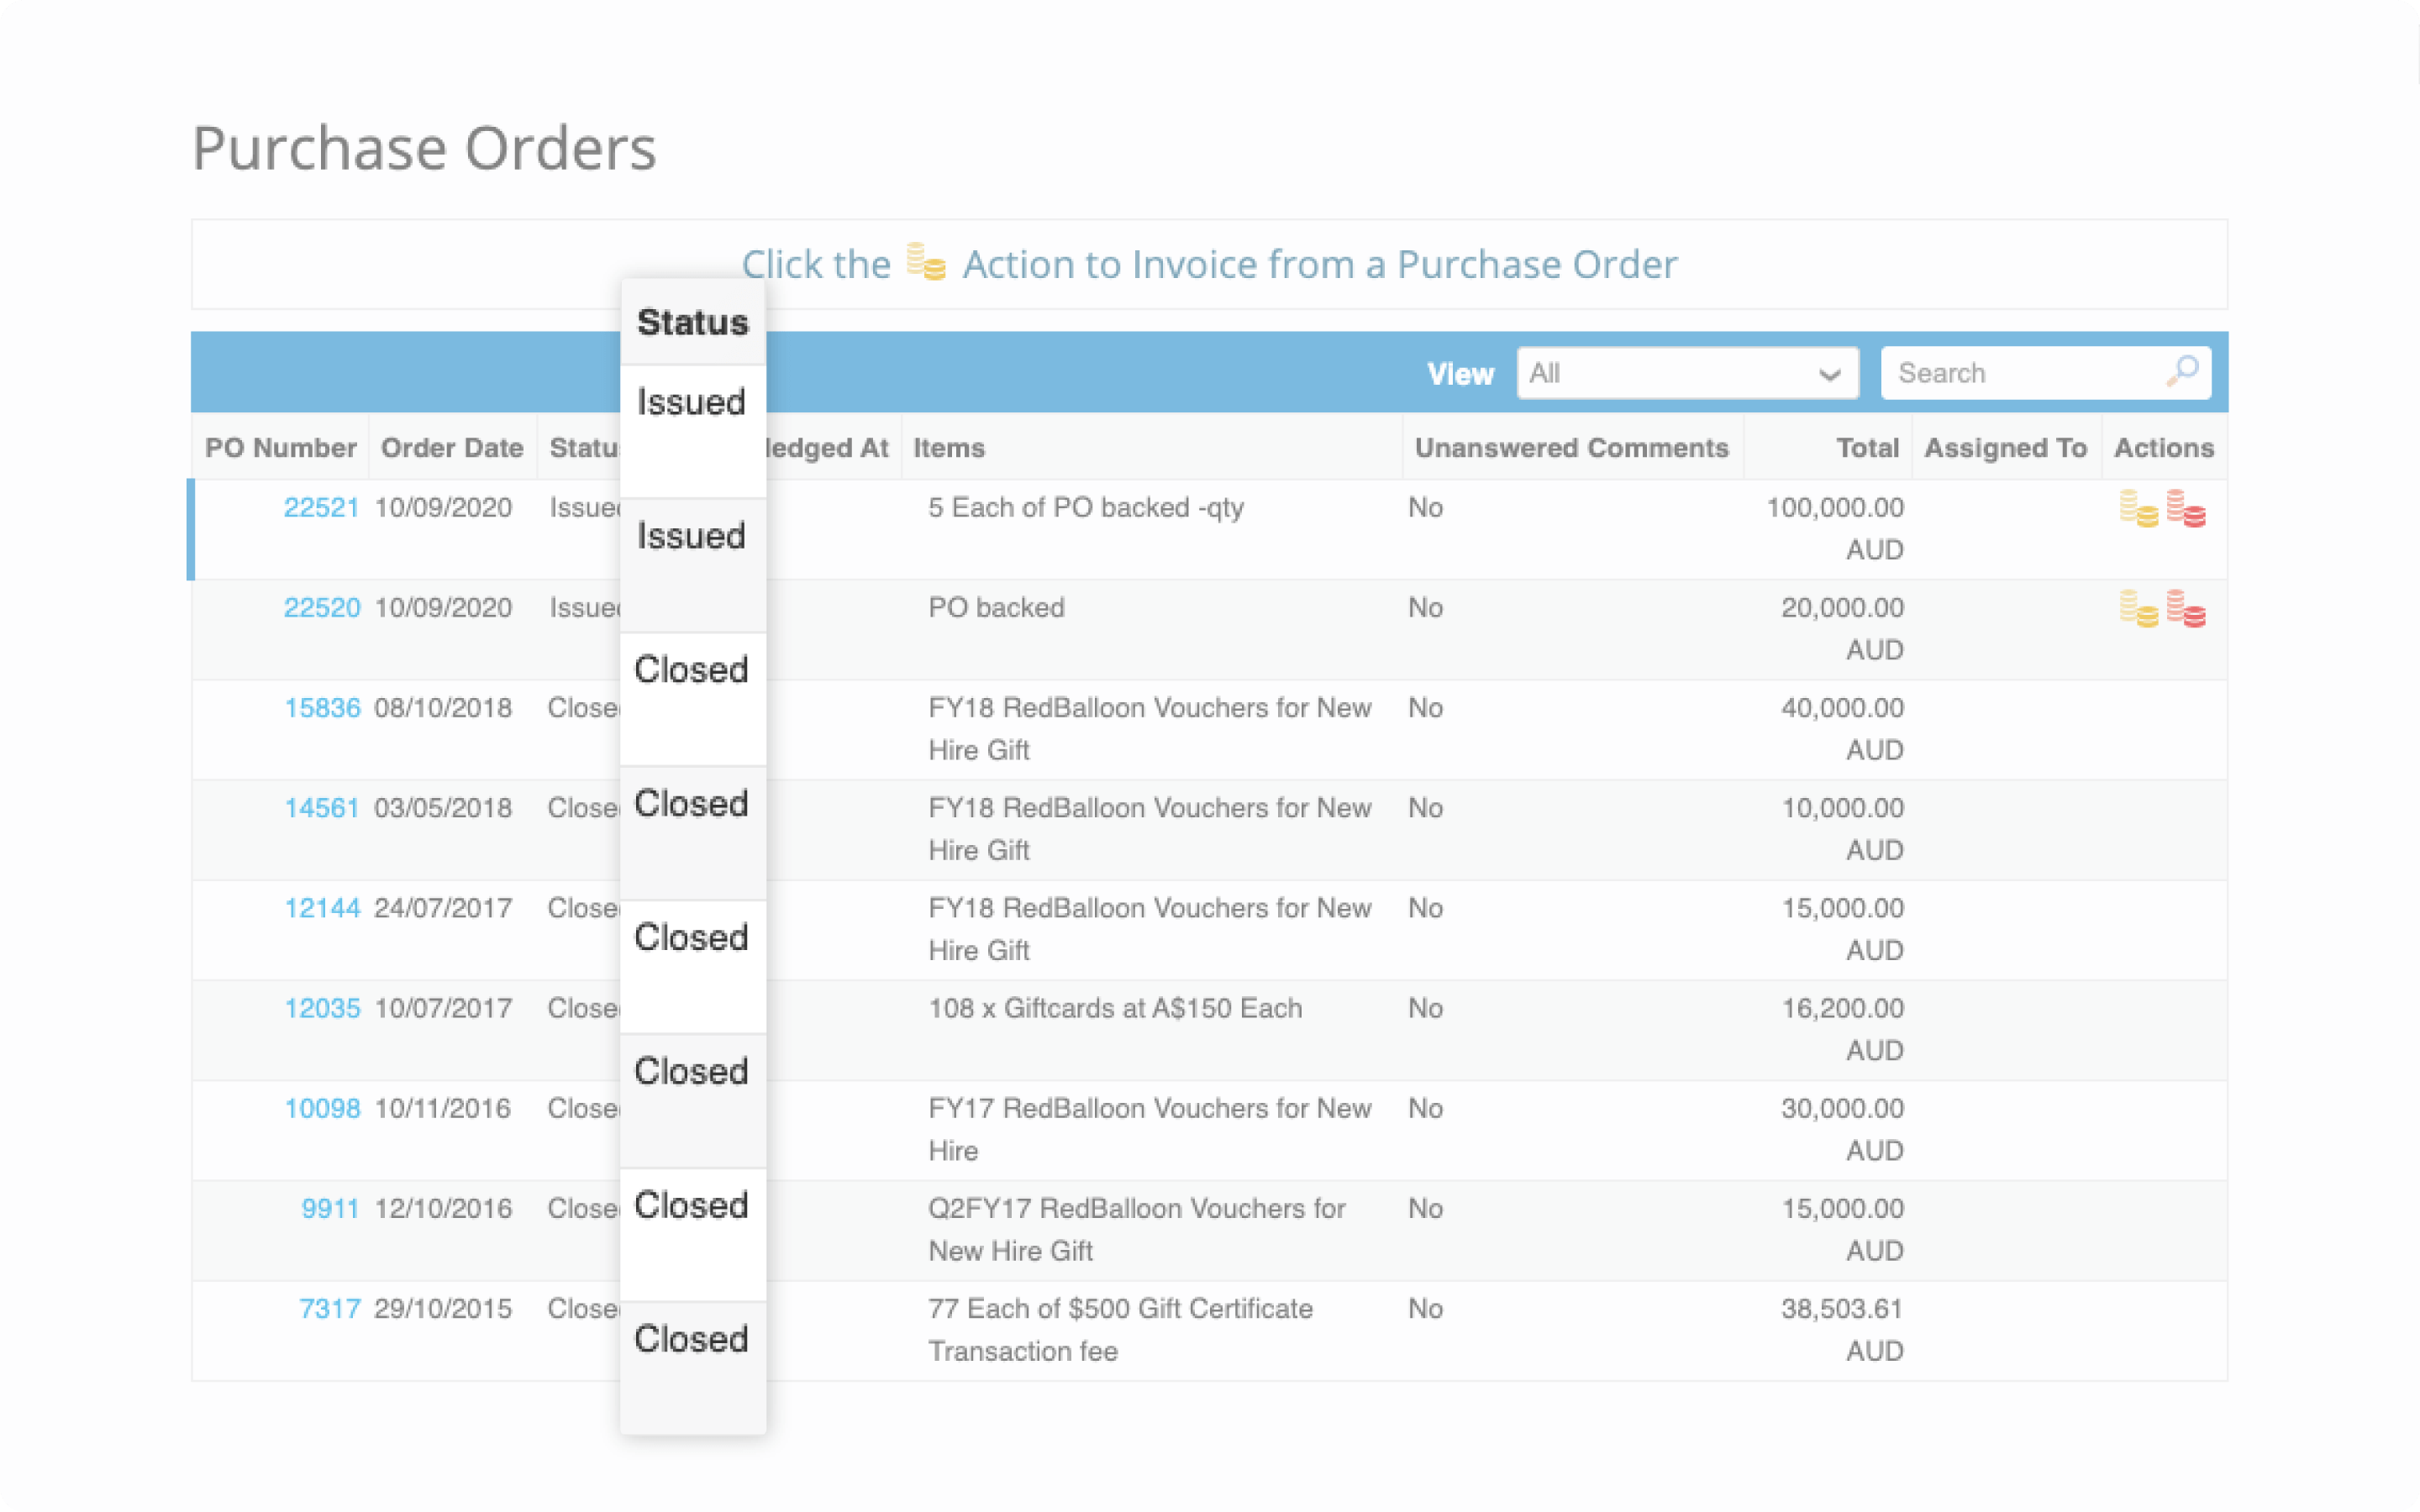Sort by the Order Date column header
This screenshot has width=2420, height=1512.
(x=452, y=447)
